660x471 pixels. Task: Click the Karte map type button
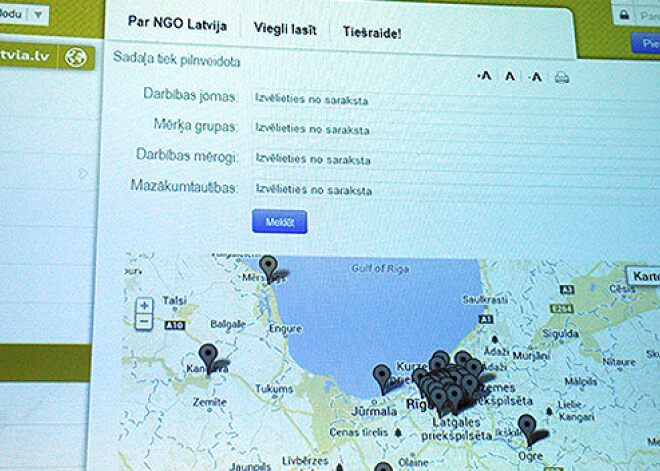click(x=643, y=275)
